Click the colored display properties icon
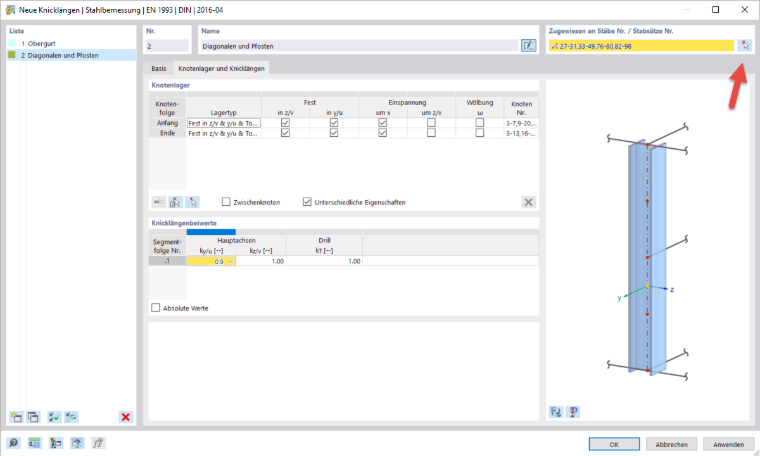Image resolution: width=760 pixels, height=456 pixels. tap(56, 442)
